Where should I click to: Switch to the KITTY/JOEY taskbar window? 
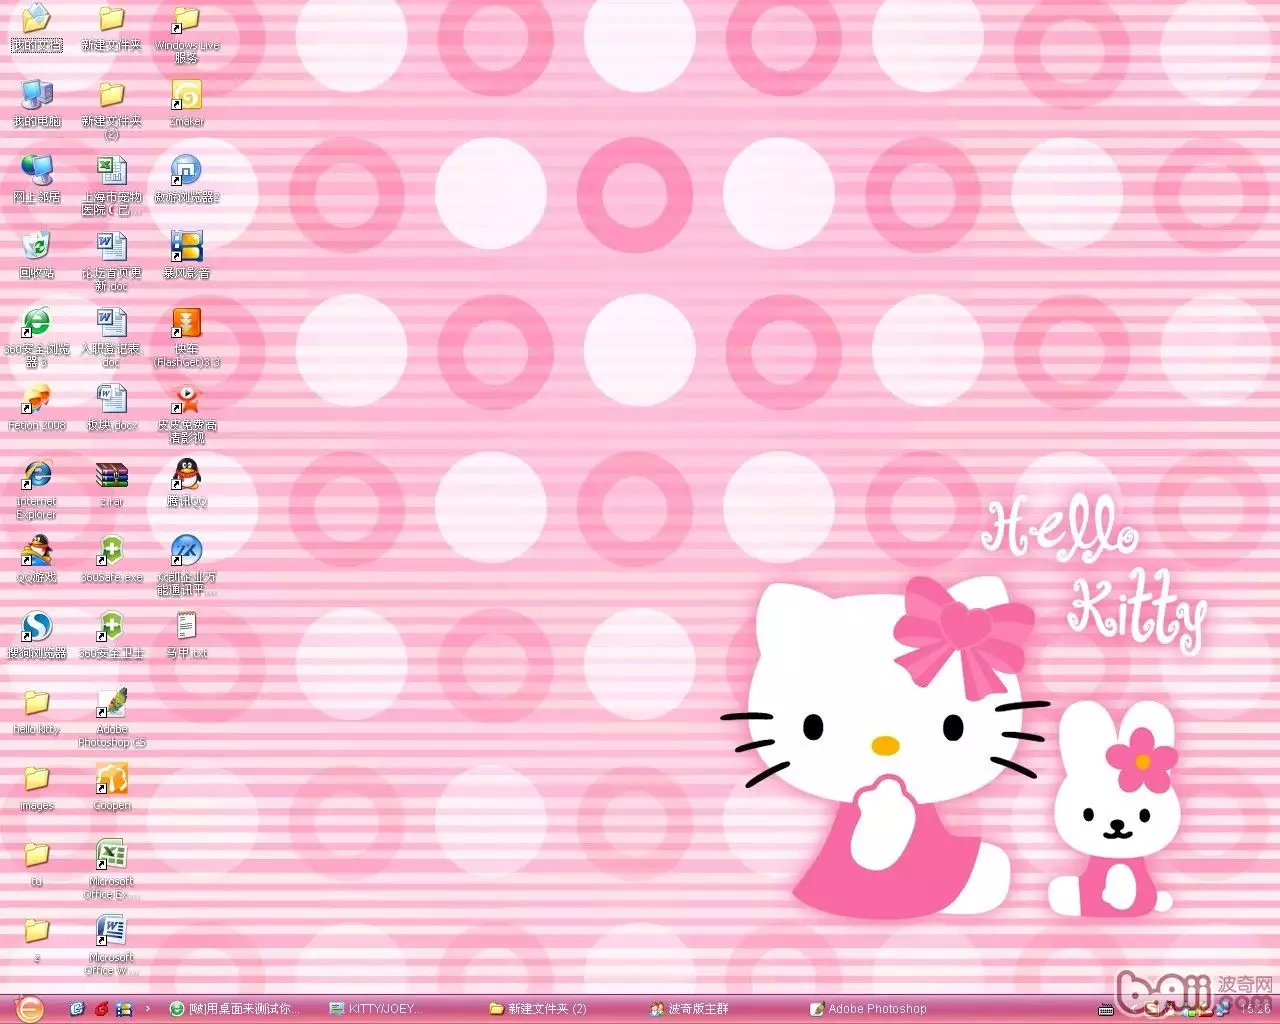coord(376,1009)
